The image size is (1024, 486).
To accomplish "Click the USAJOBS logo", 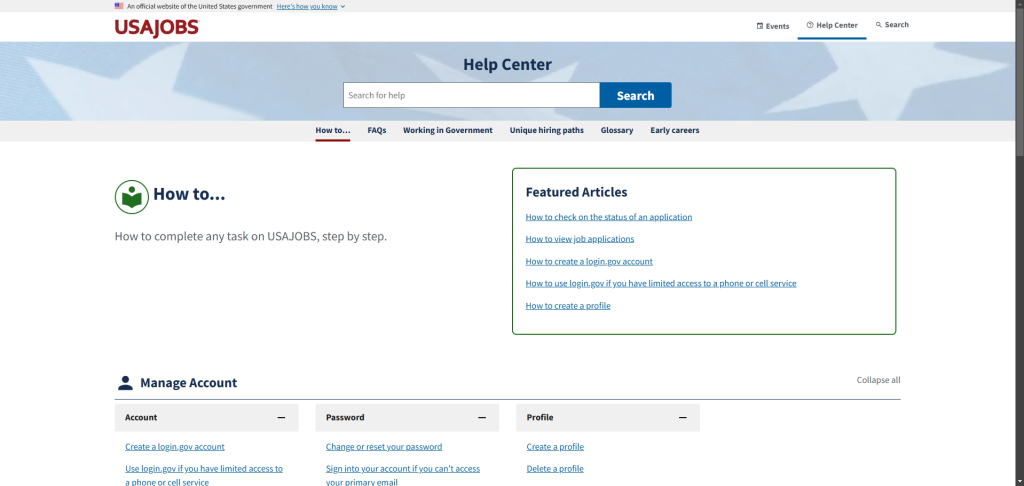I will pyautogui.click(x=157, y=27).
